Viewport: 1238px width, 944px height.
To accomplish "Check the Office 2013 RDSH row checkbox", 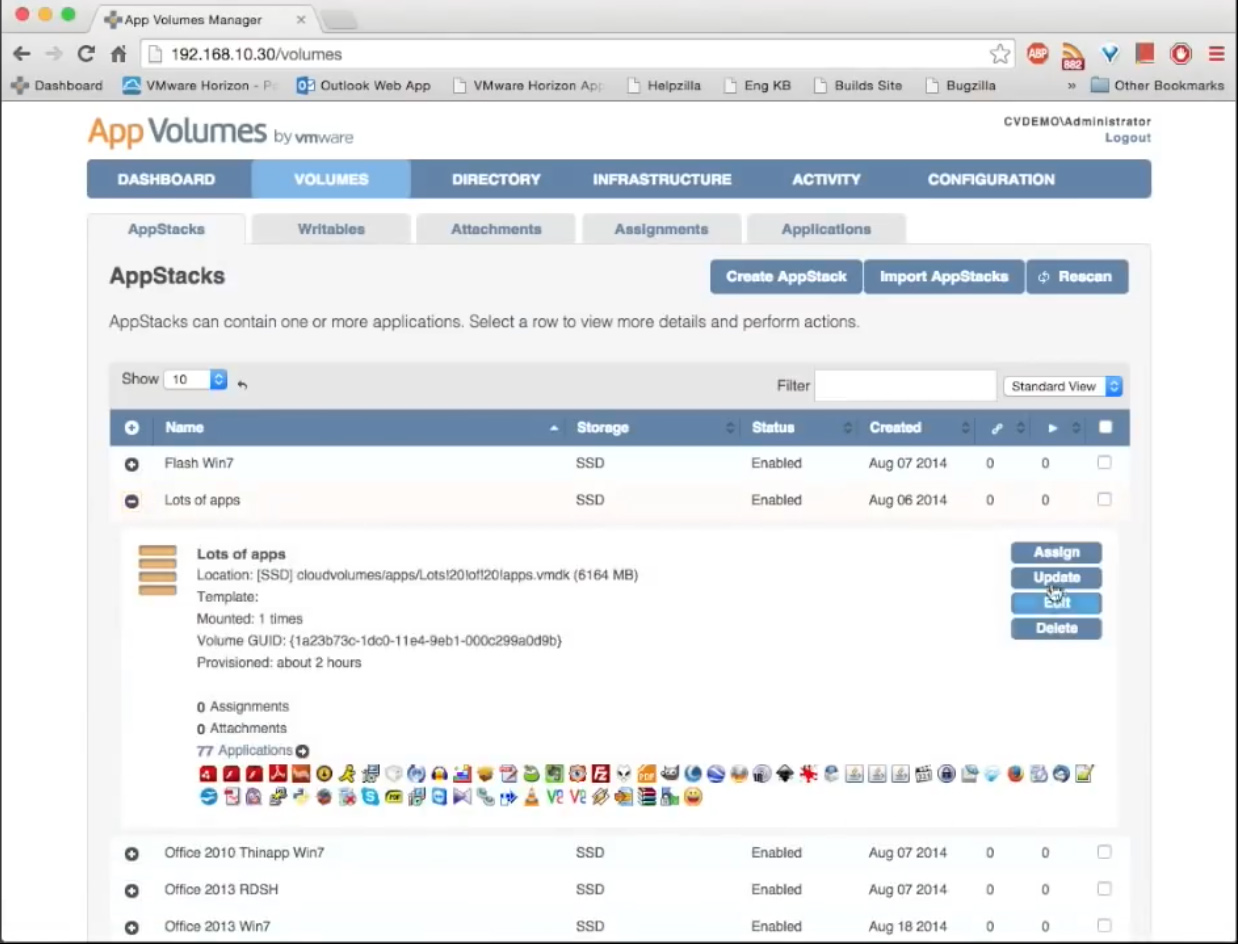I will [1104, 889].
